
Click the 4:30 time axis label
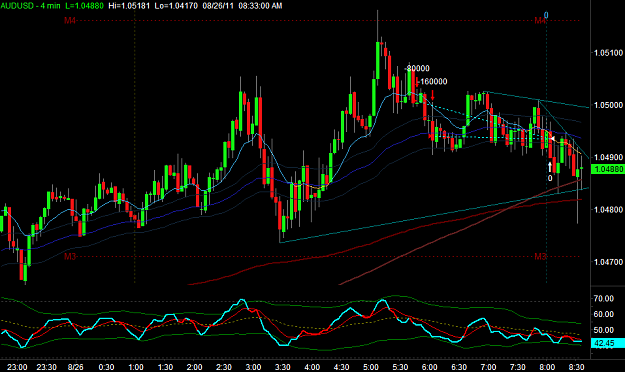(342, 367)
